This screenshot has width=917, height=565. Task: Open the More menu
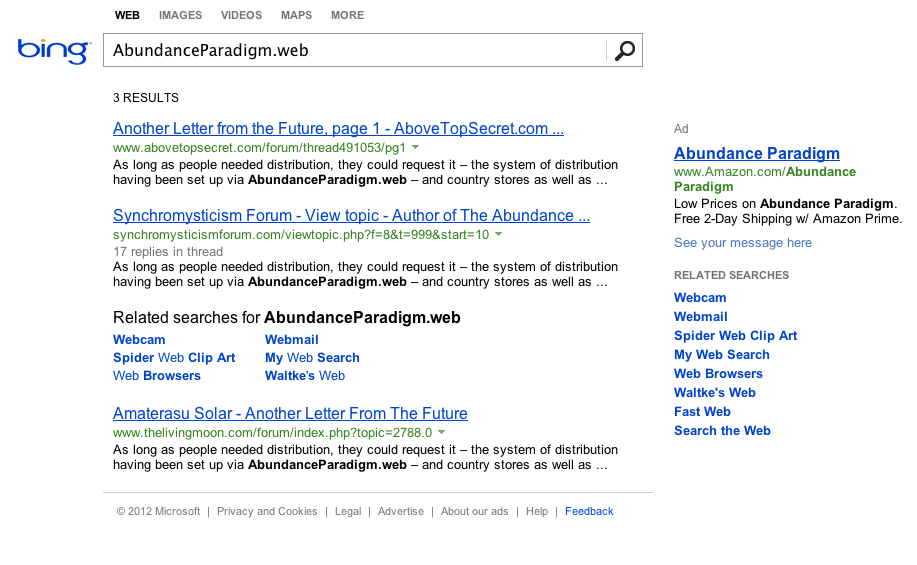pos(347,15)
